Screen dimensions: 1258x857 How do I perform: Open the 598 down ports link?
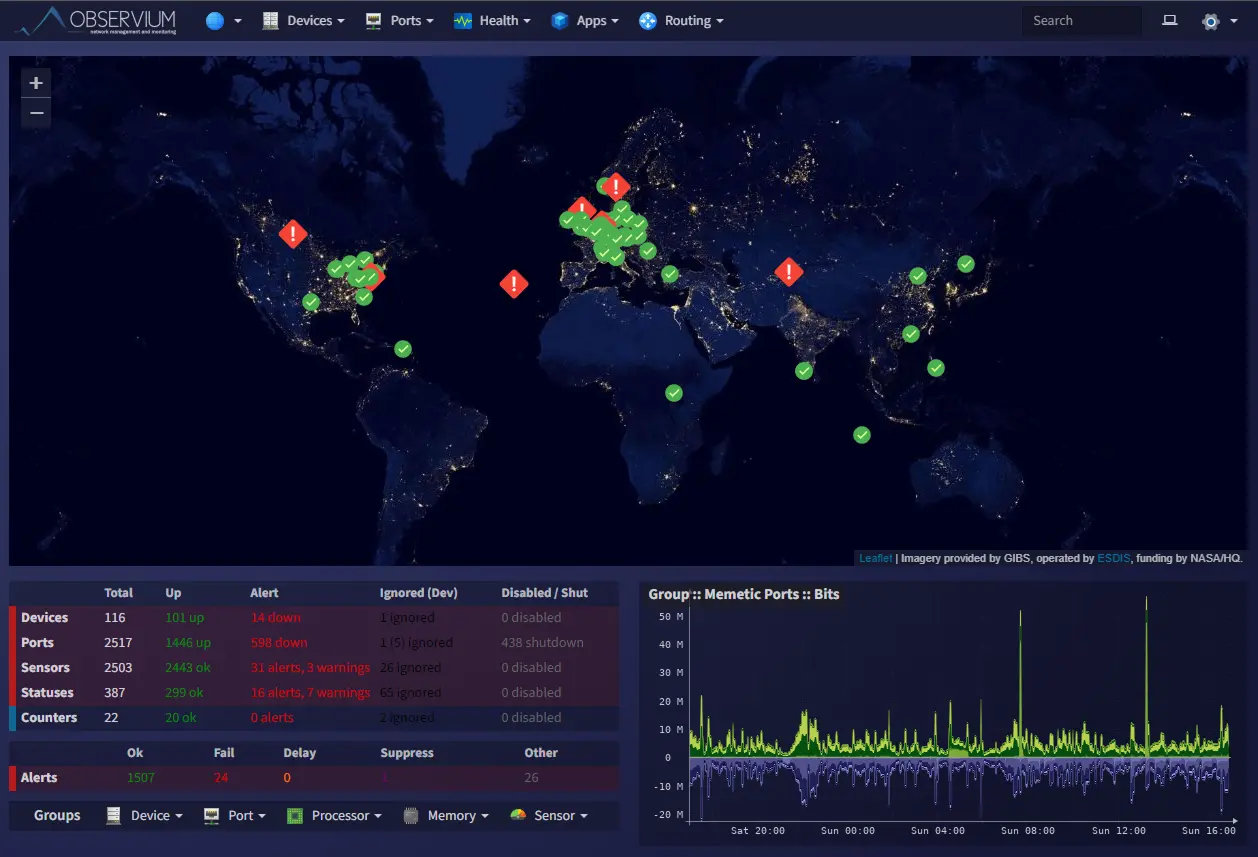coord(278,642)
